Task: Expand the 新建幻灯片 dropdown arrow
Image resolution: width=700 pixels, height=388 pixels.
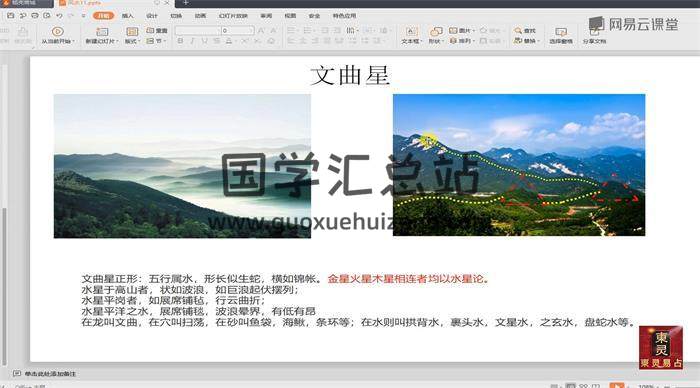Action: (x=117, y=42)
